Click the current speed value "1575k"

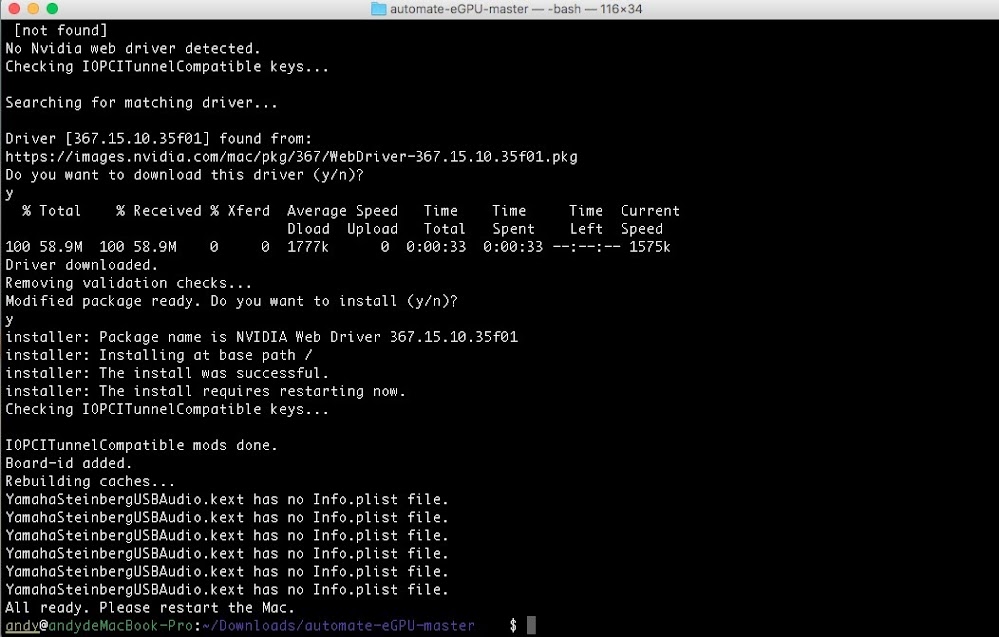point(650,247)
